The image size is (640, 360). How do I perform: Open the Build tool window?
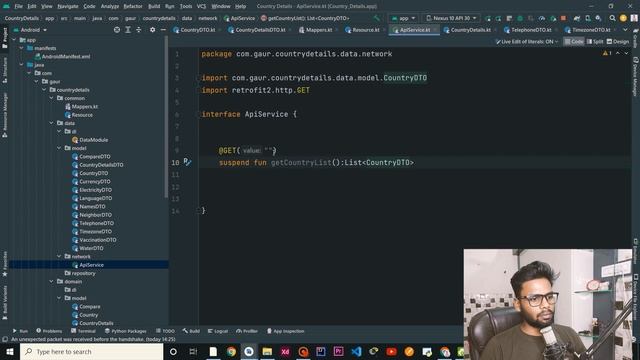191,331
